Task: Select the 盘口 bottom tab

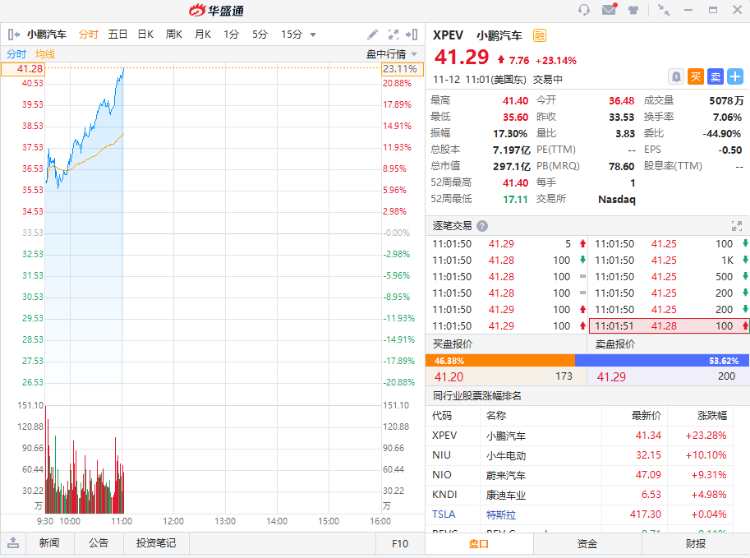Action: [479, 544]
